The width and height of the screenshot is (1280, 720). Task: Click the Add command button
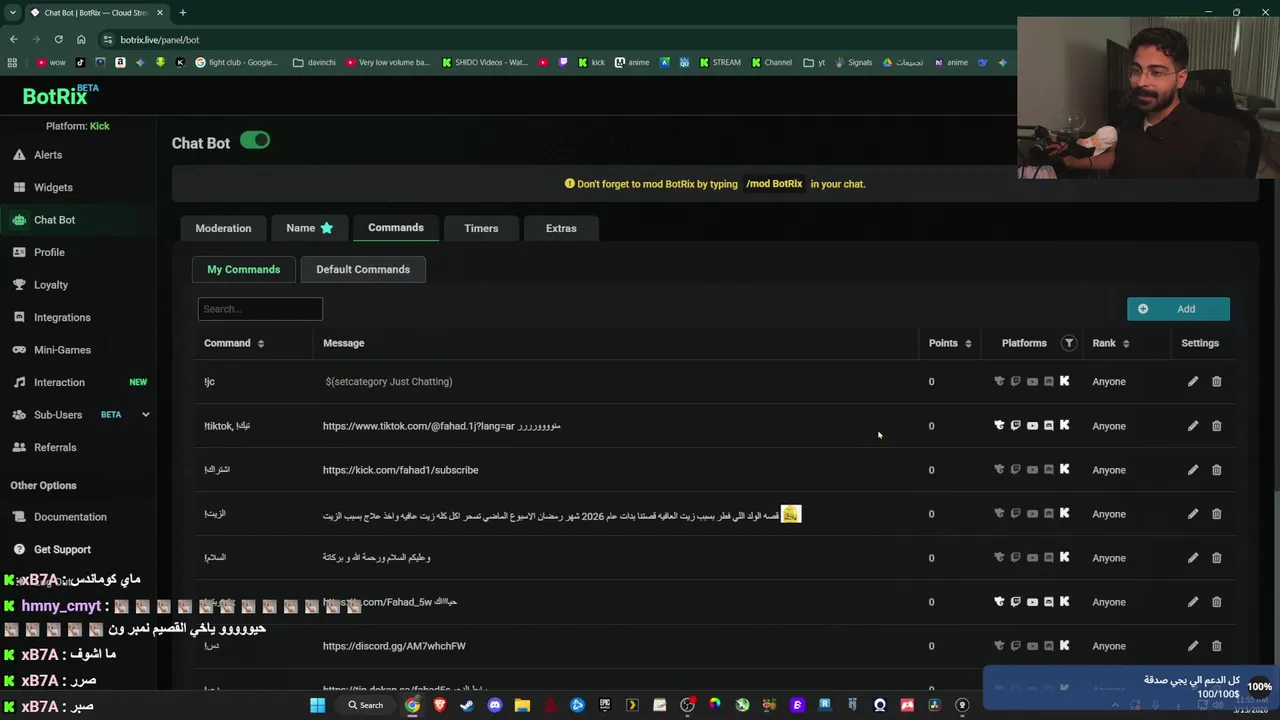point(1178,309)
